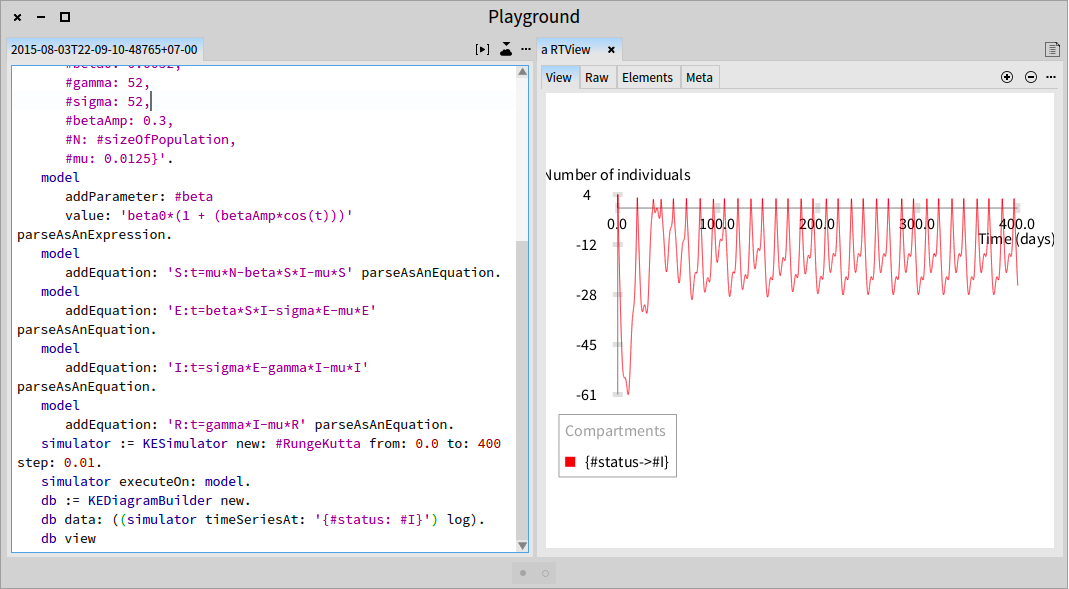
Task: Close the 'a RTView' tab
Action: 612,50
